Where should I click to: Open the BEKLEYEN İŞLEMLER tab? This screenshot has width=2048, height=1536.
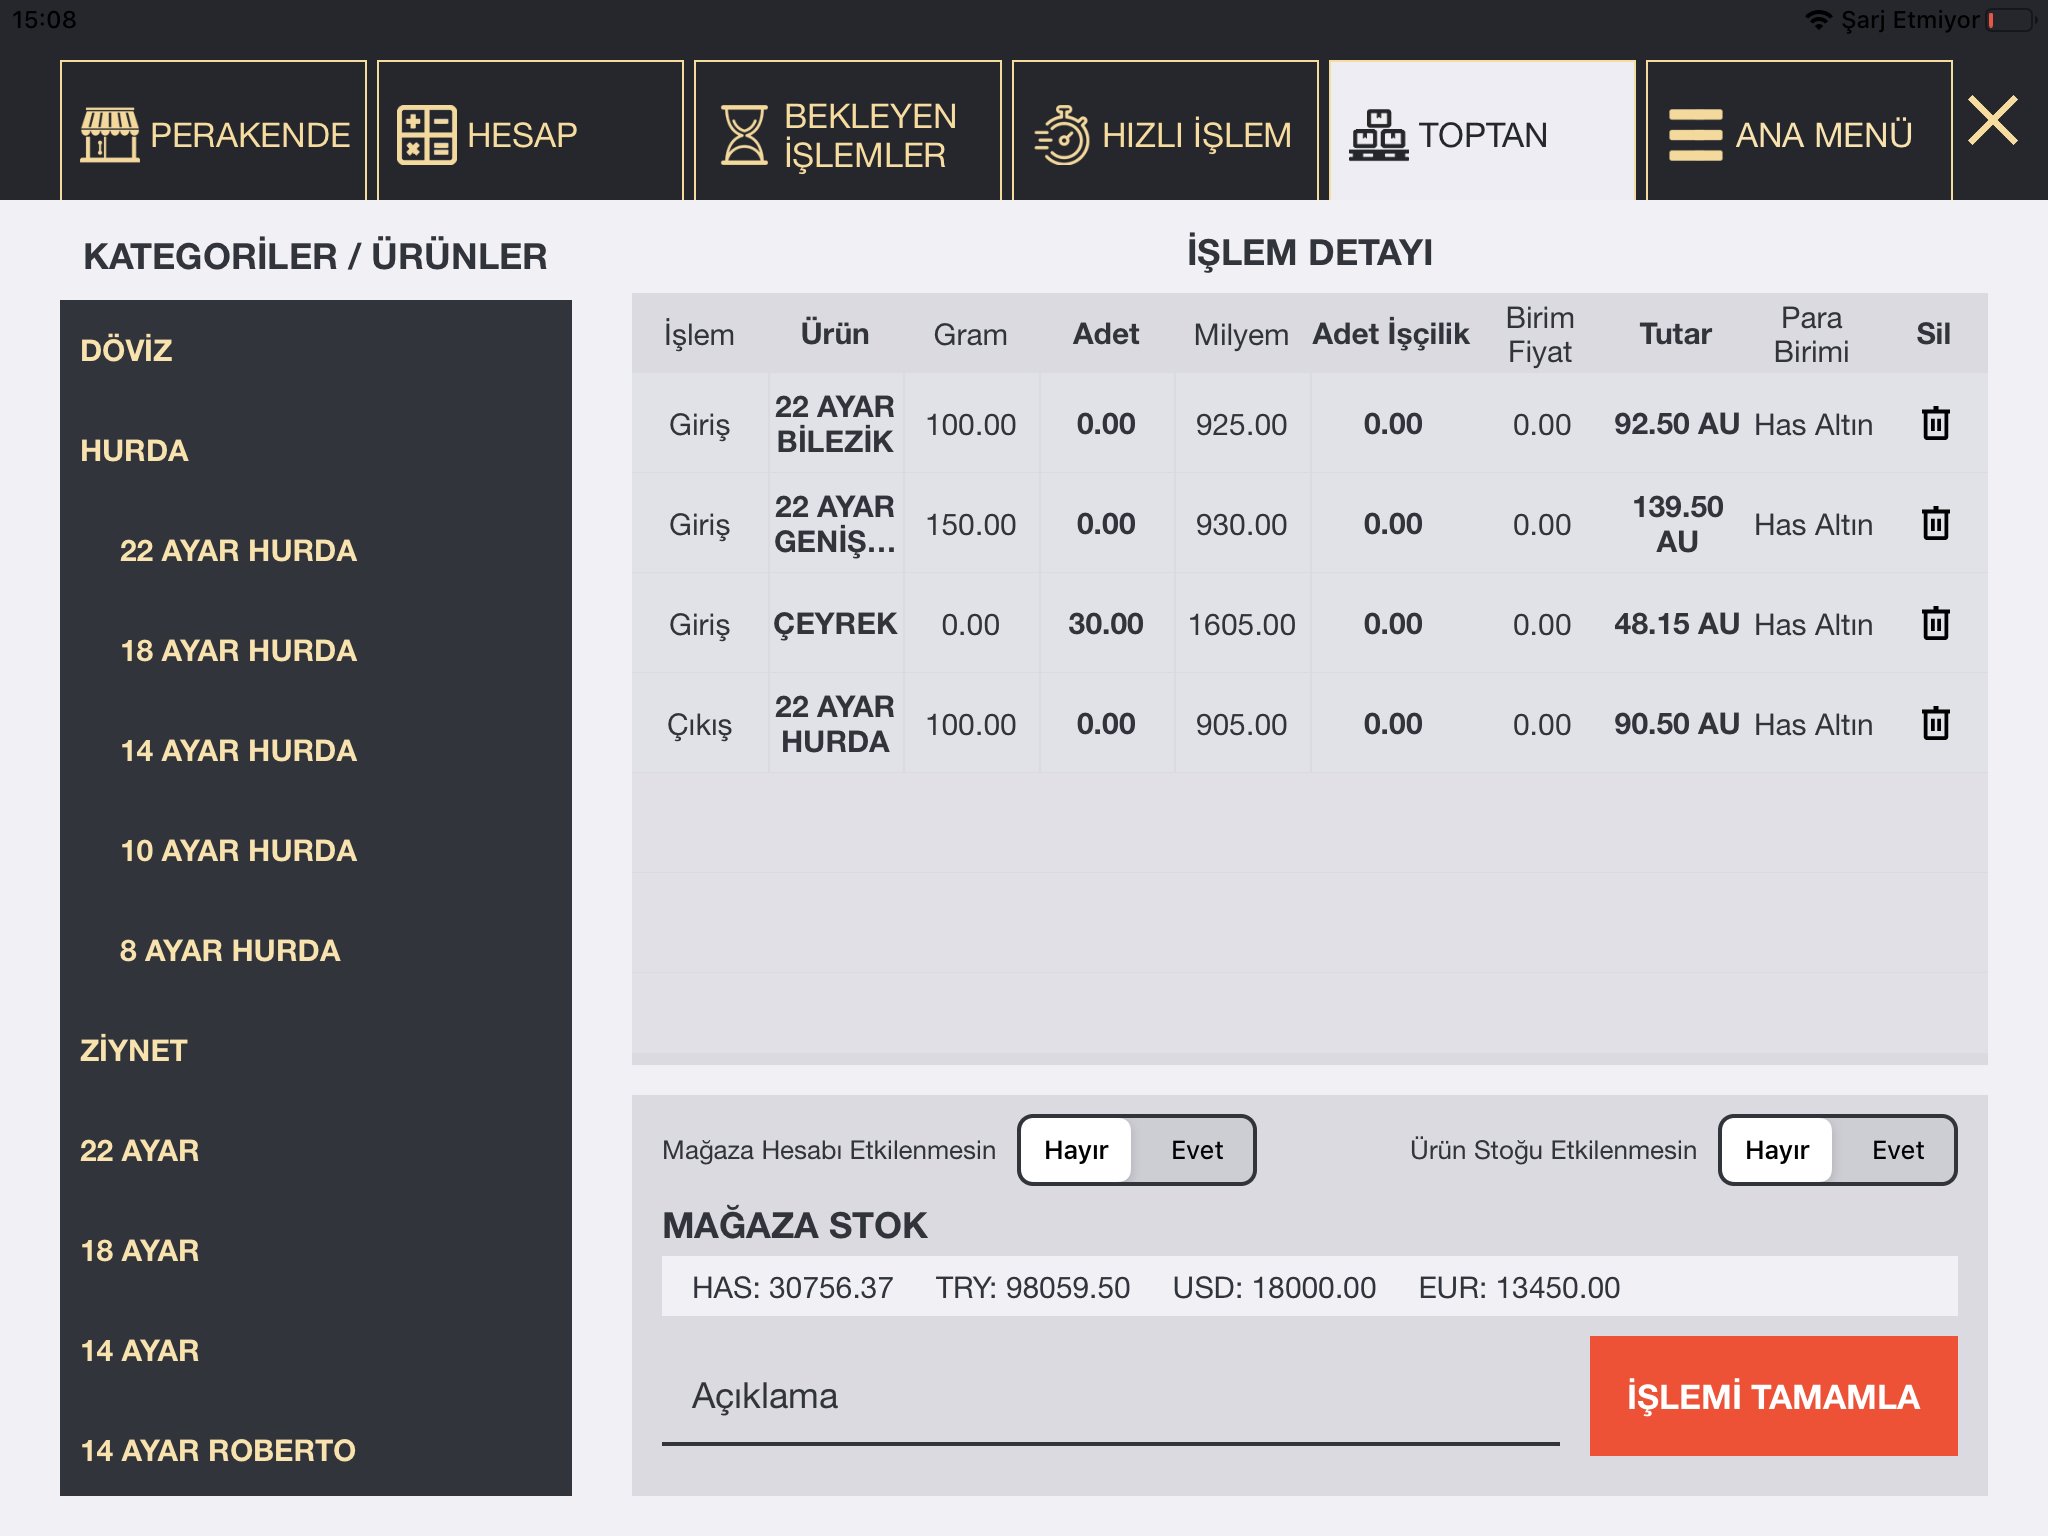coord(847,131)
